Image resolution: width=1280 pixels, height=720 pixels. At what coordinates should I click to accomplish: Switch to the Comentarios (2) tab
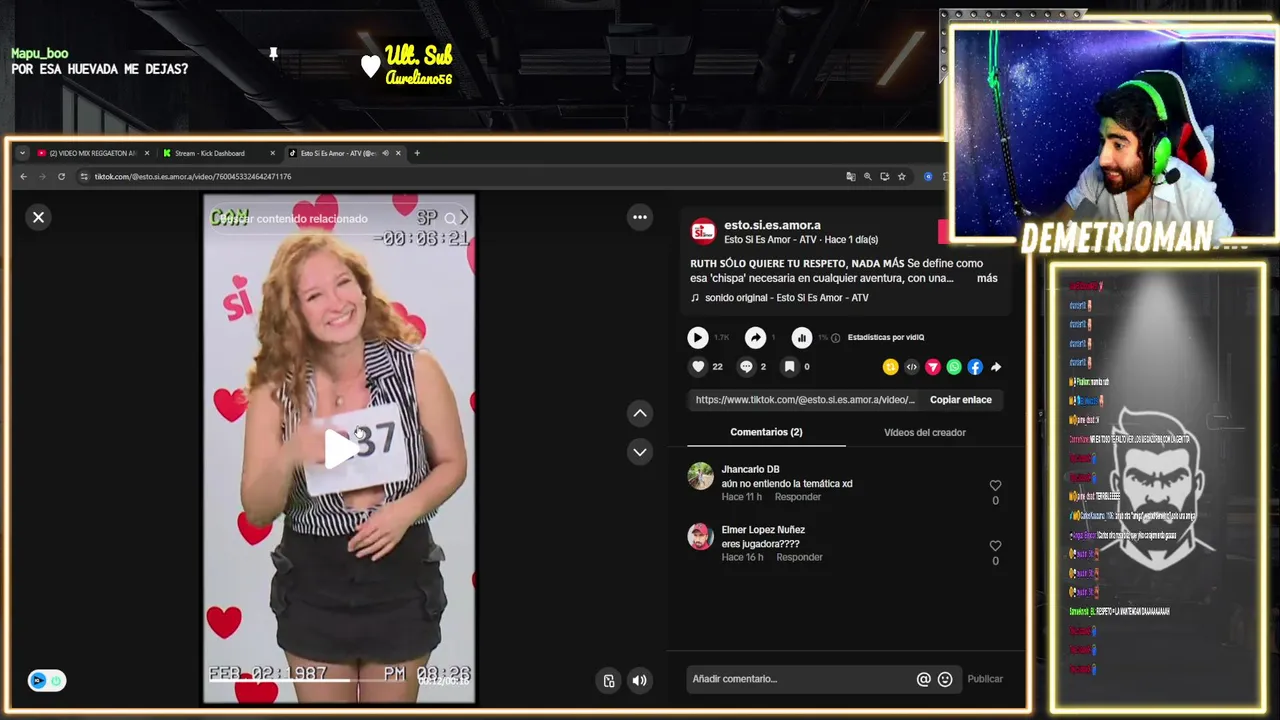[x=766, y=432]
